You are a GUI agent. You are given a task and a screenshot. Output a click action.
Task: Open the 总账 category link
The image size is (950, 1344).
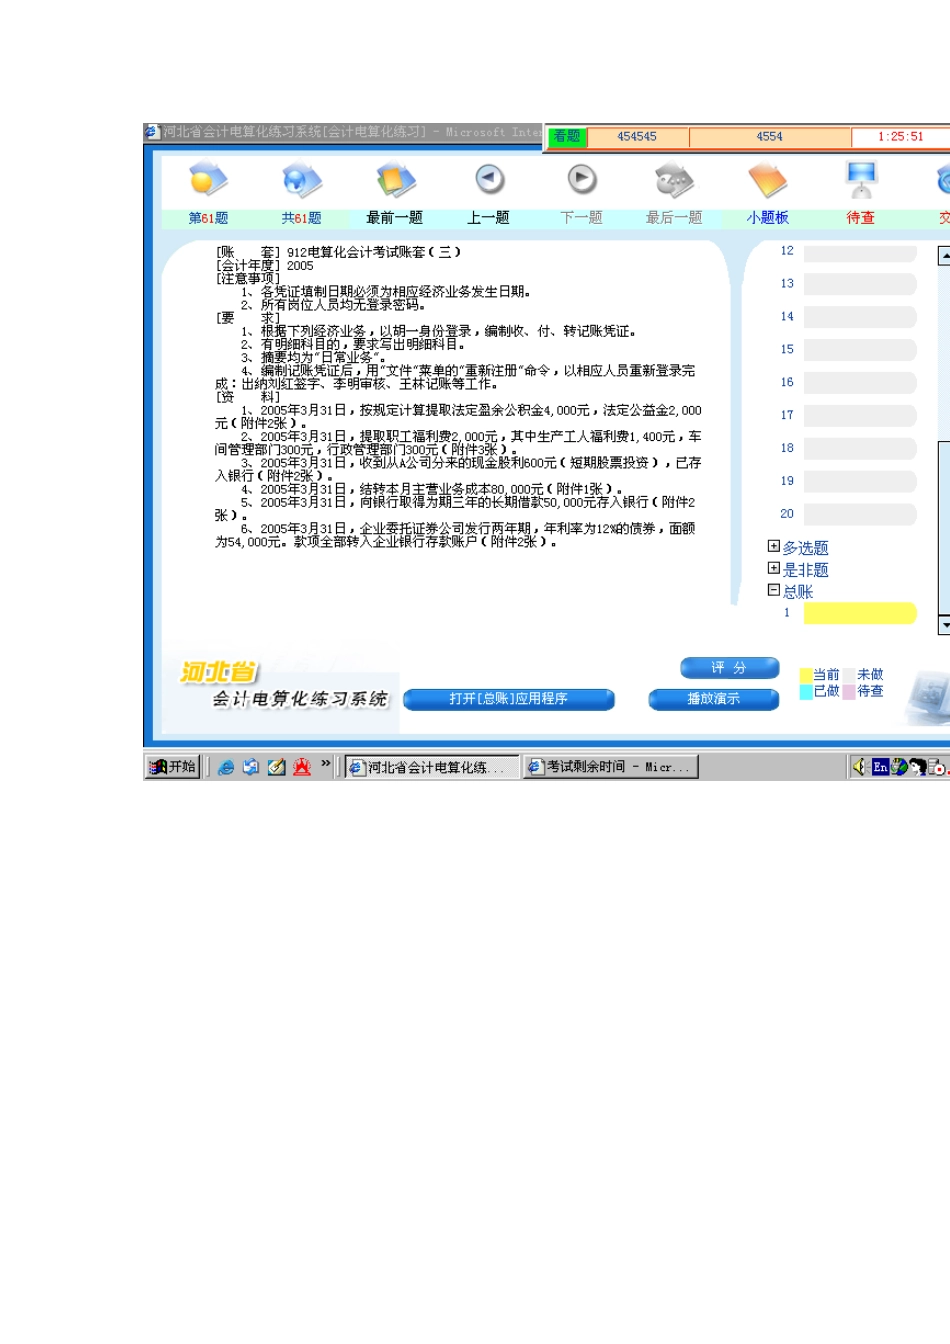(x=798, y=592)
